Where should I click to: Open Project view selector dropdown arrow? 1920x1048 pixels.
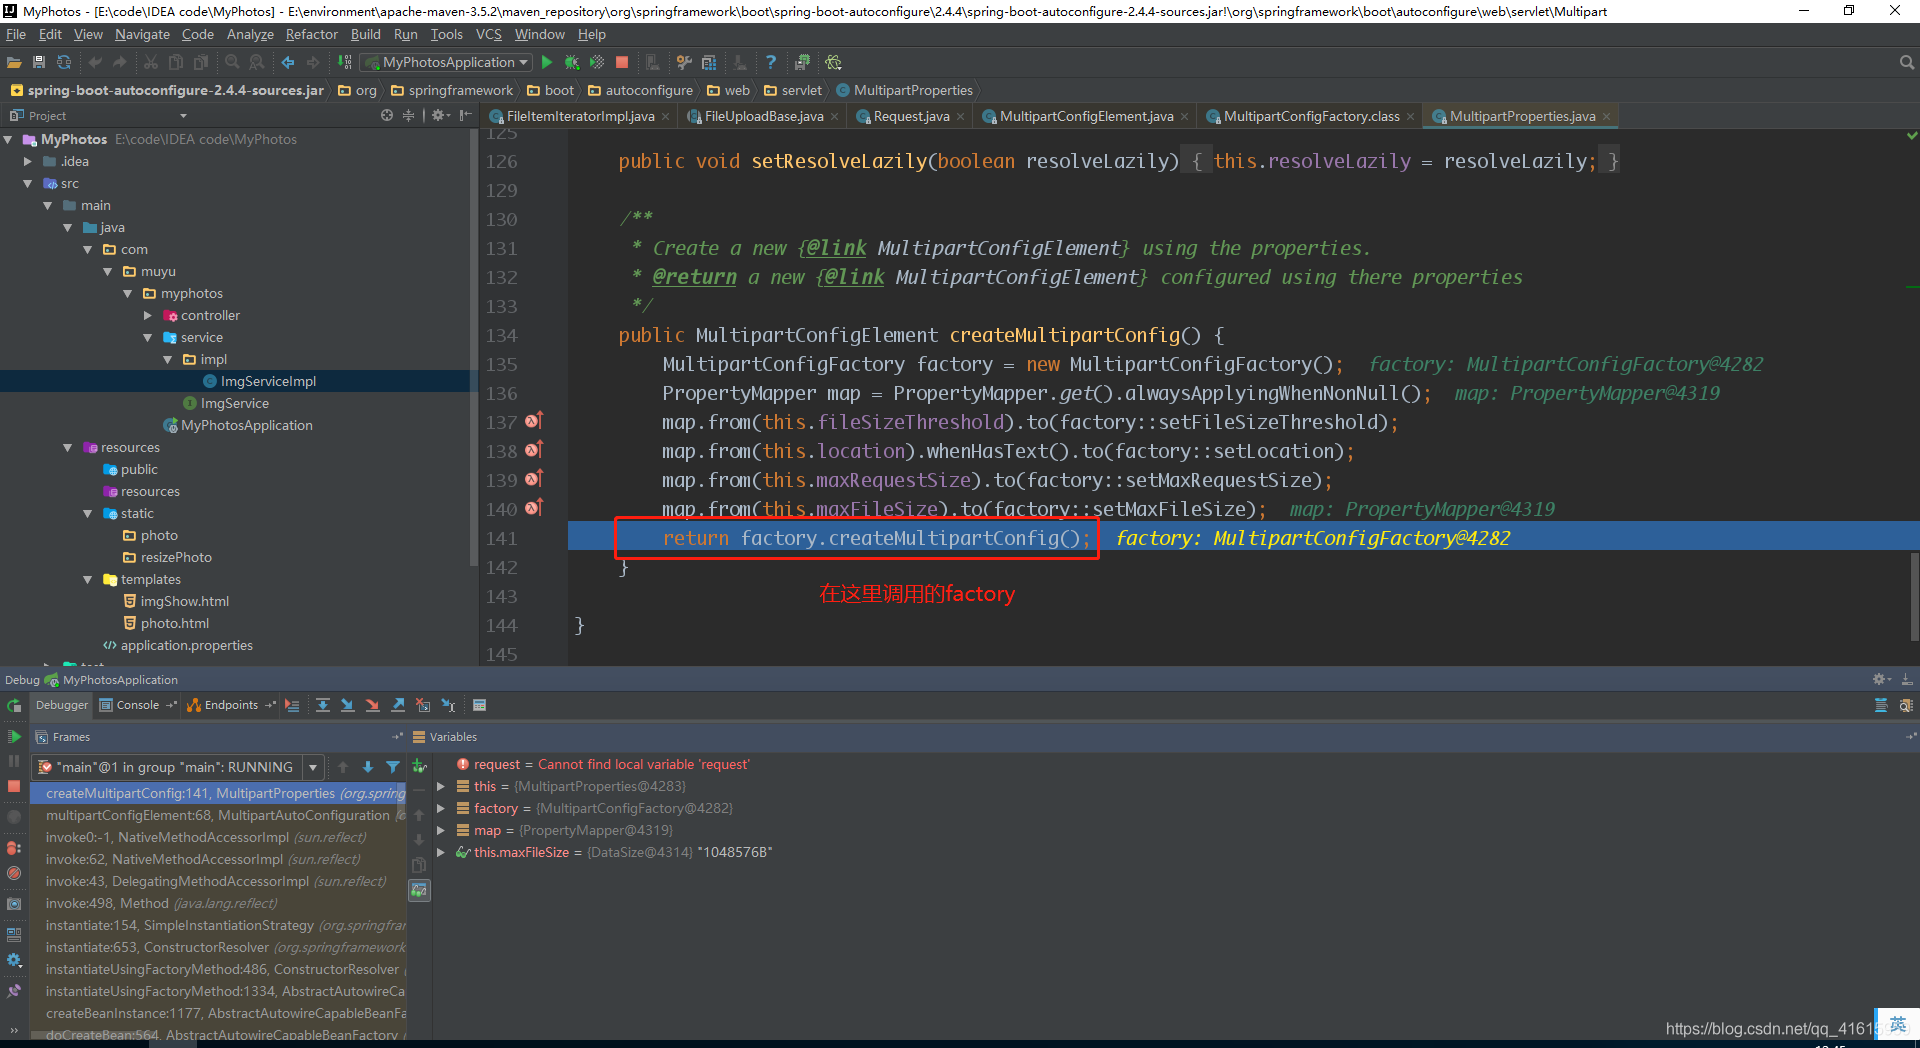(183, 116)
